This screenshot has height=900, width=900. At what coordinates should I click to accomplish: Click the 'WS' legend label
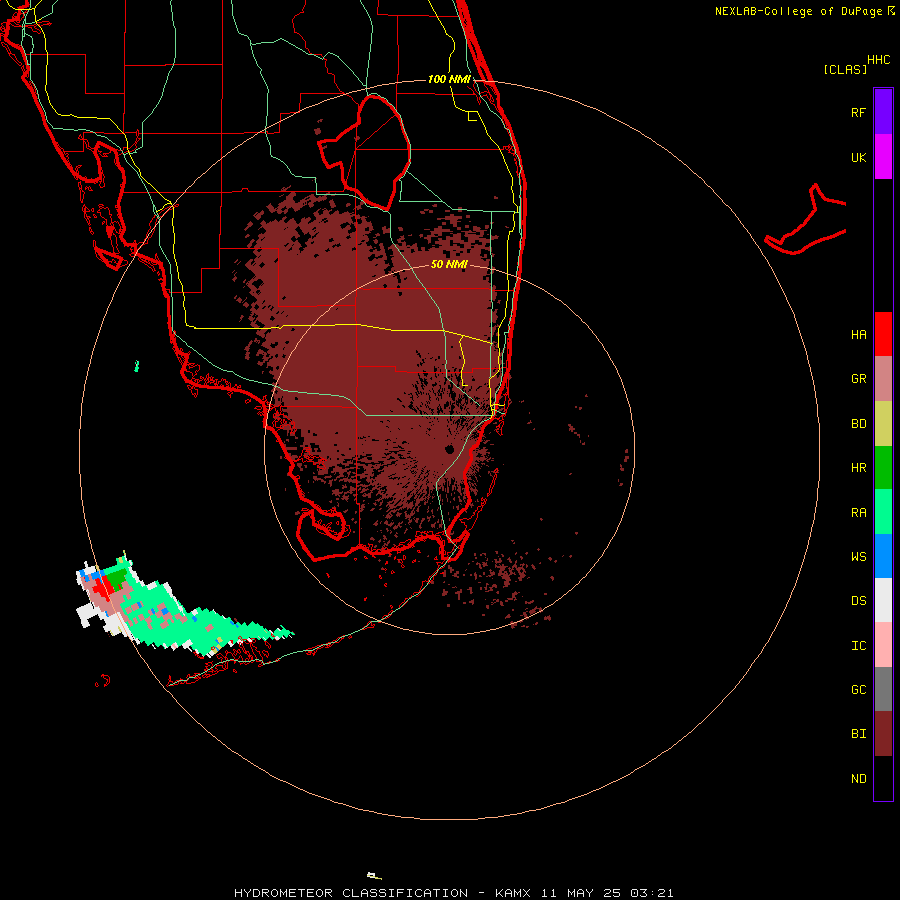858,557
